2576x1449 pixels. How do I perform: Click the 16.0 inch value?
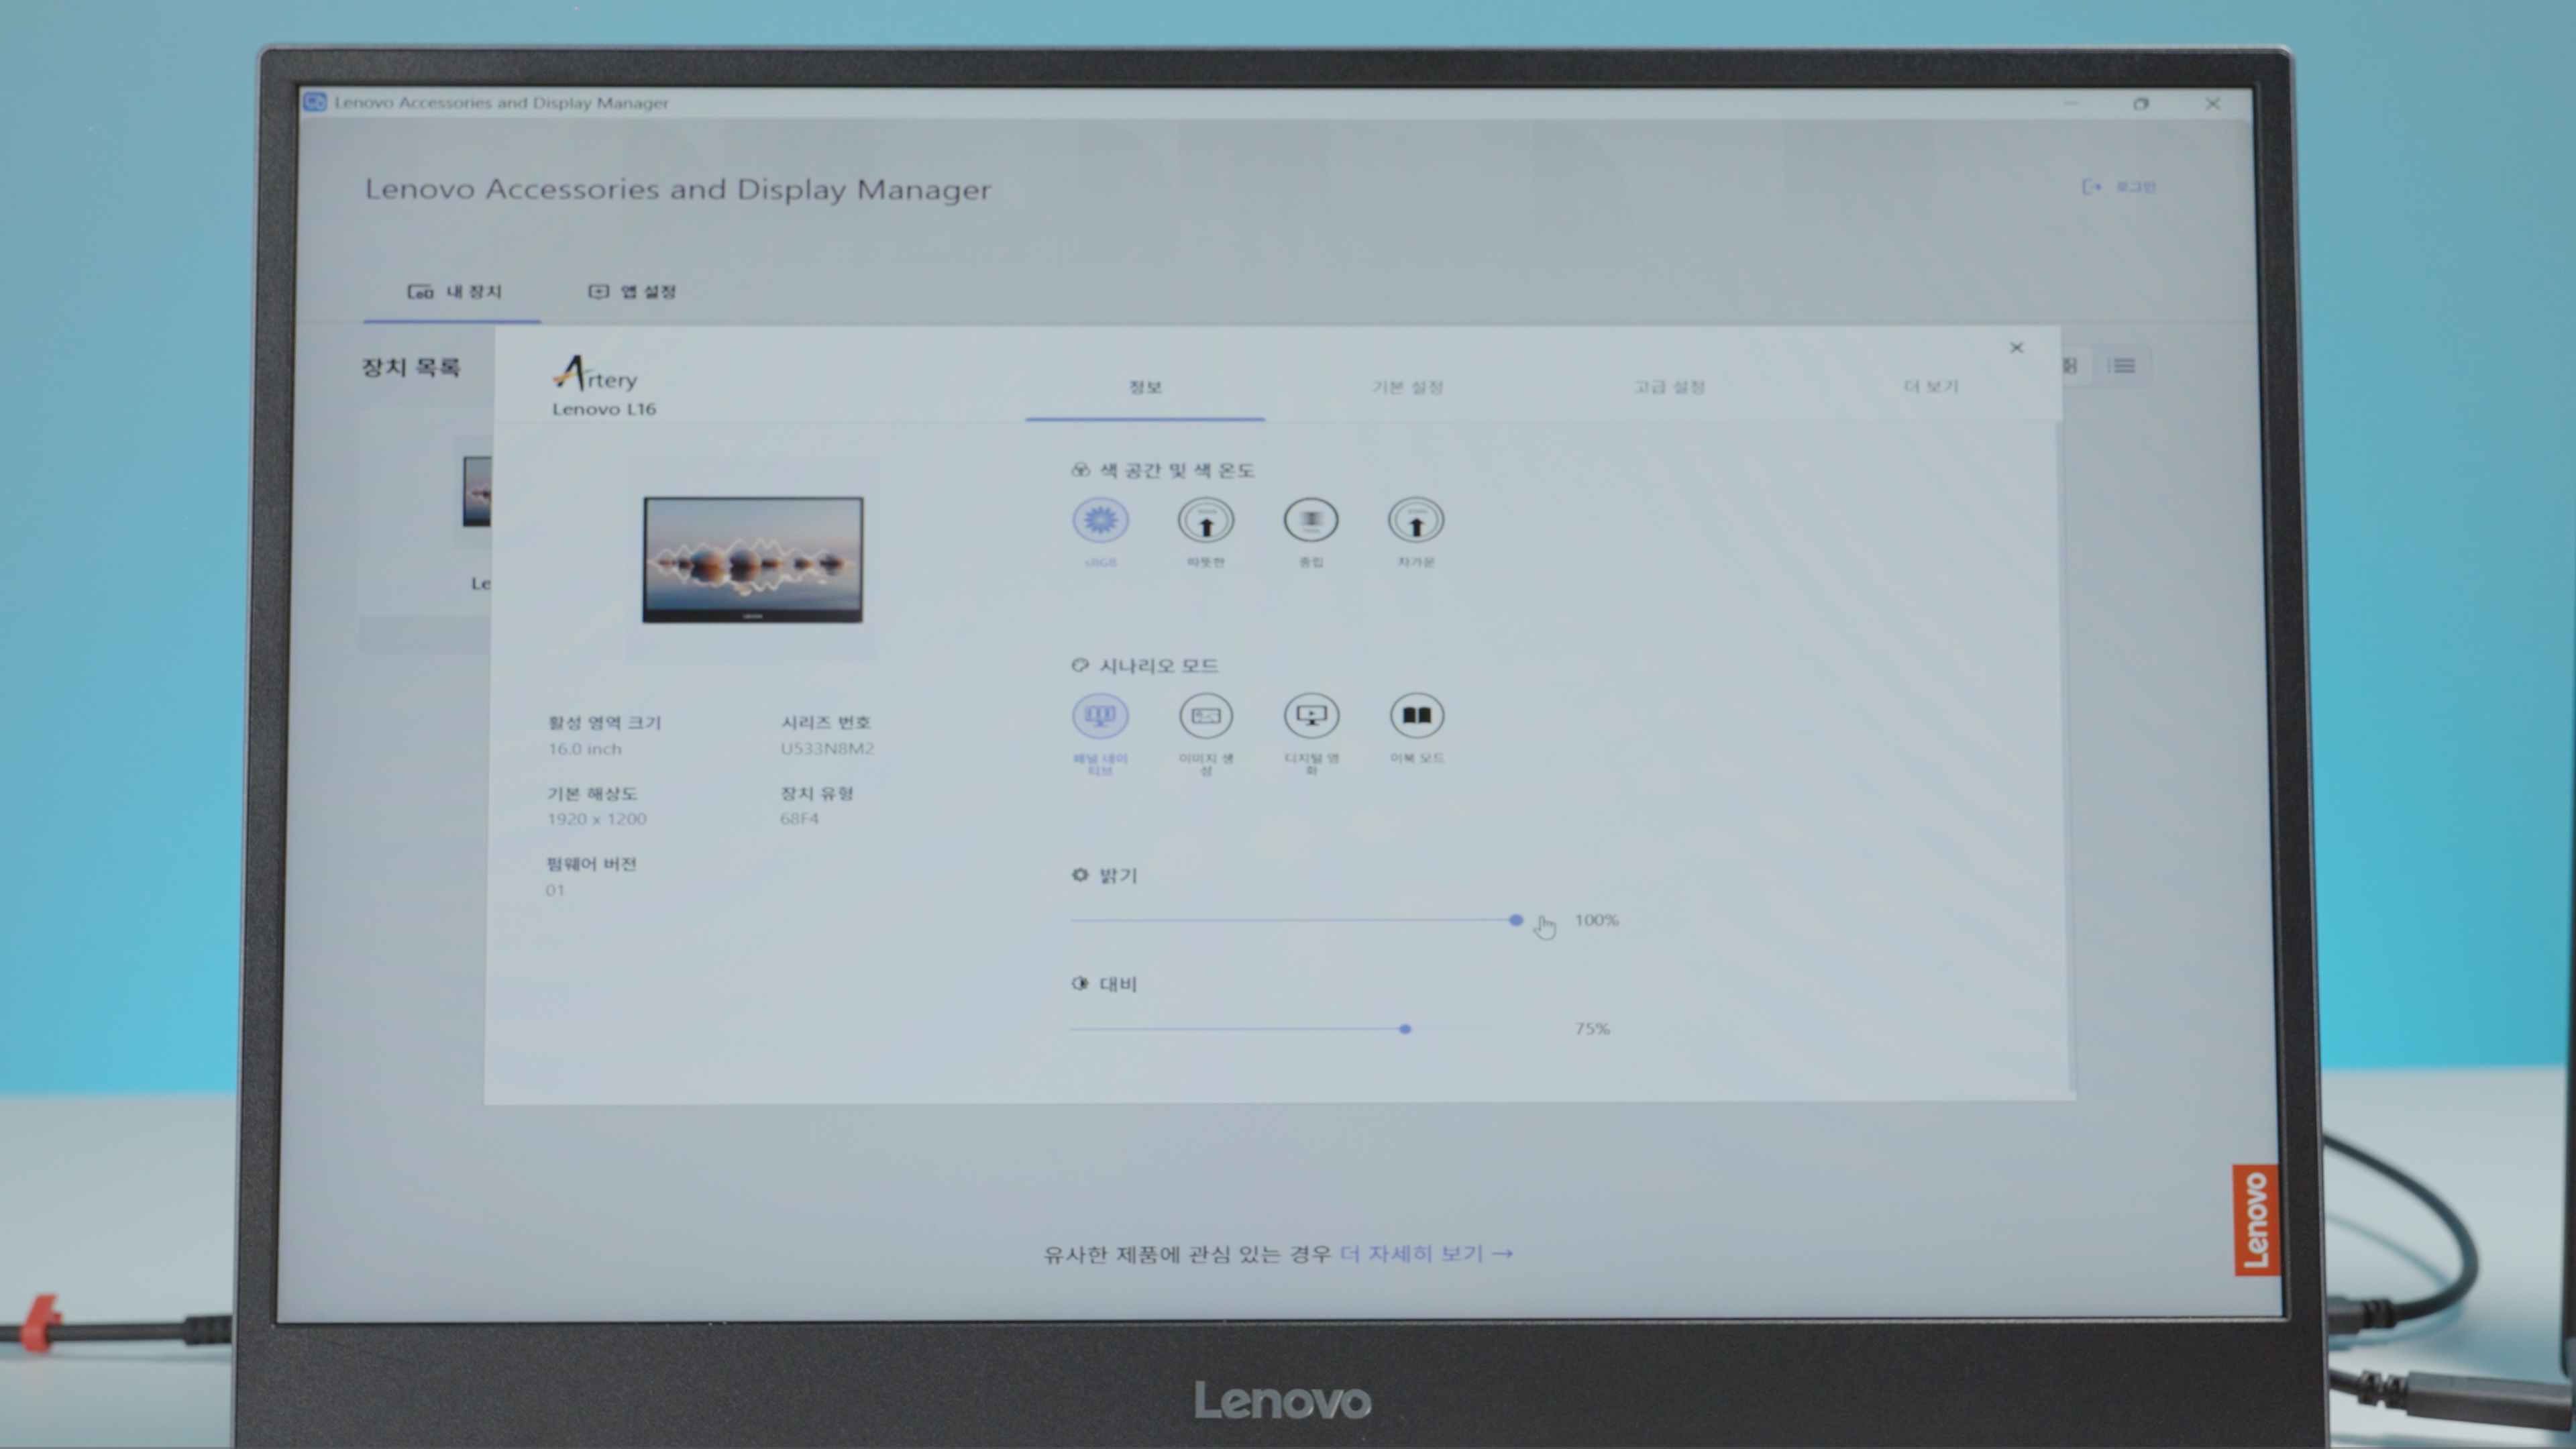585,749
